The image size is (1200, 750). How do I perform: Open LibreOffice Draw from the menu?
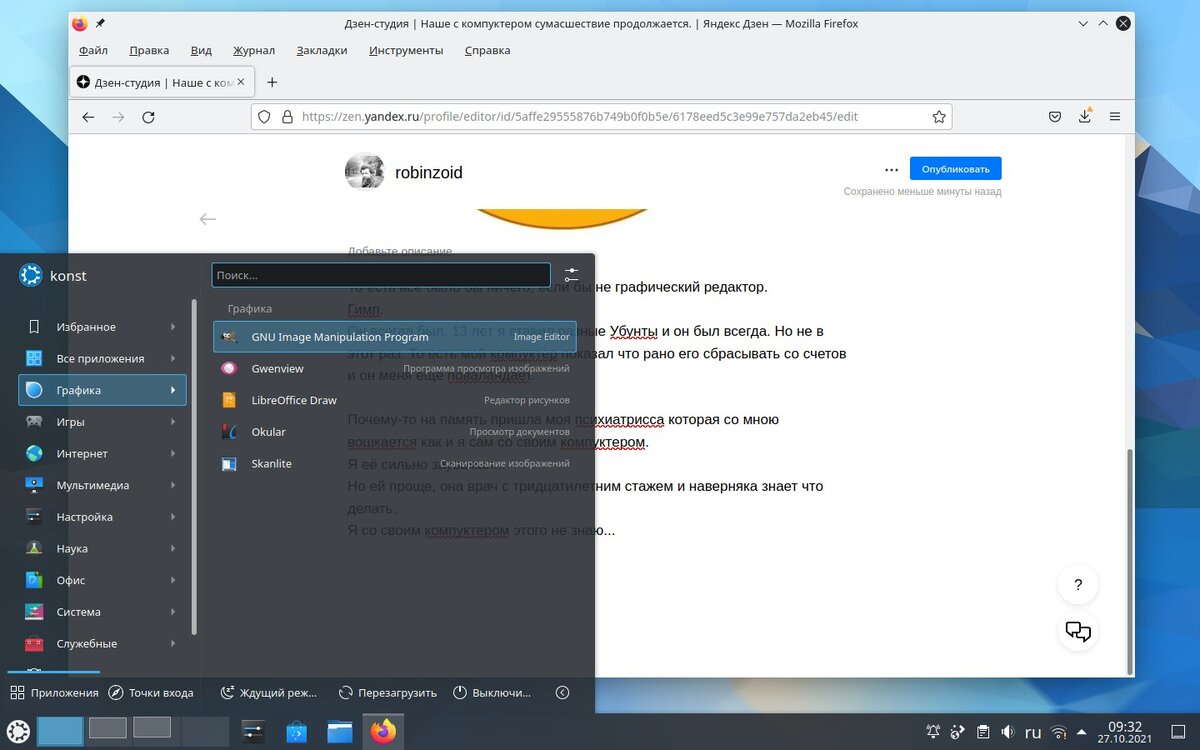click(395, 400)
